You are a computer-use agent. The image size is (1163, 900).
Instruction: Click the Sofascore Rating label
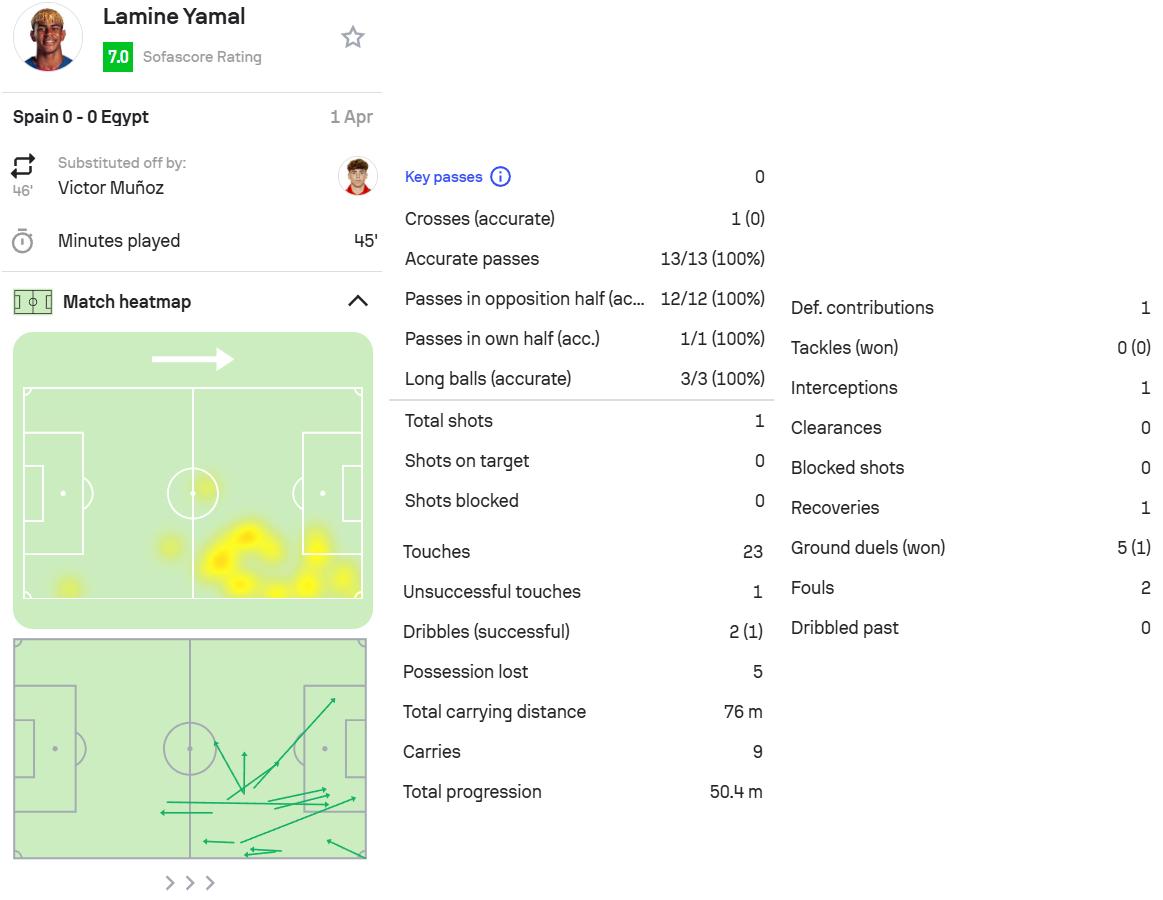[x=202, y=57]
